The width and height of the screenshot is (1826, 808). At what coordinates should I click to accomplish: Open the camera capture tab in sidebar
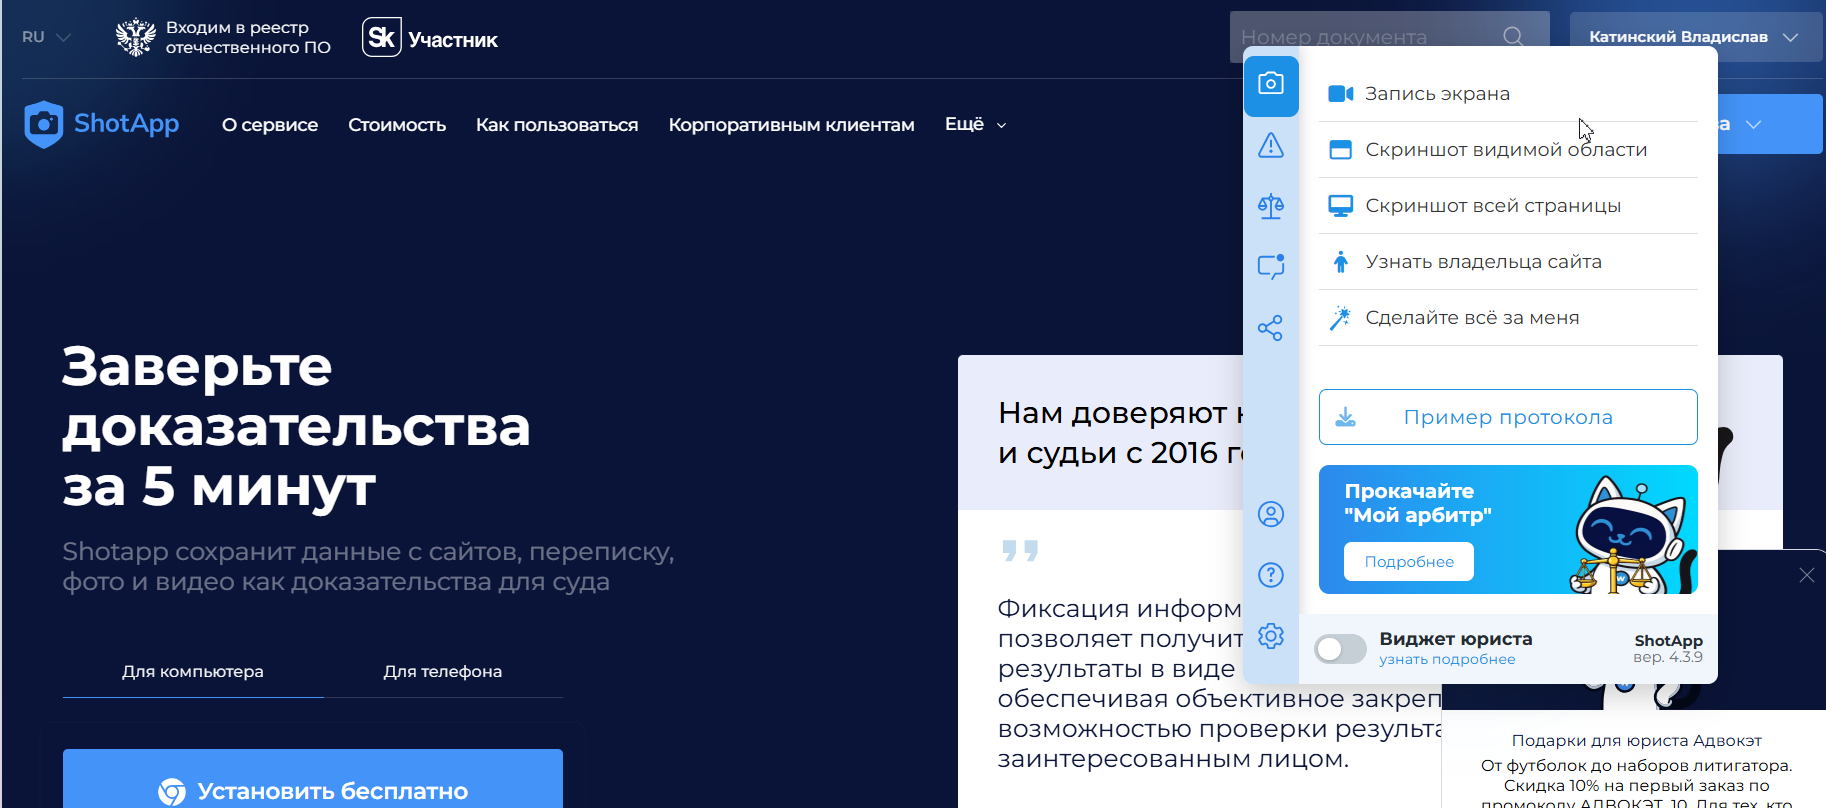[x=1271, y=85]
